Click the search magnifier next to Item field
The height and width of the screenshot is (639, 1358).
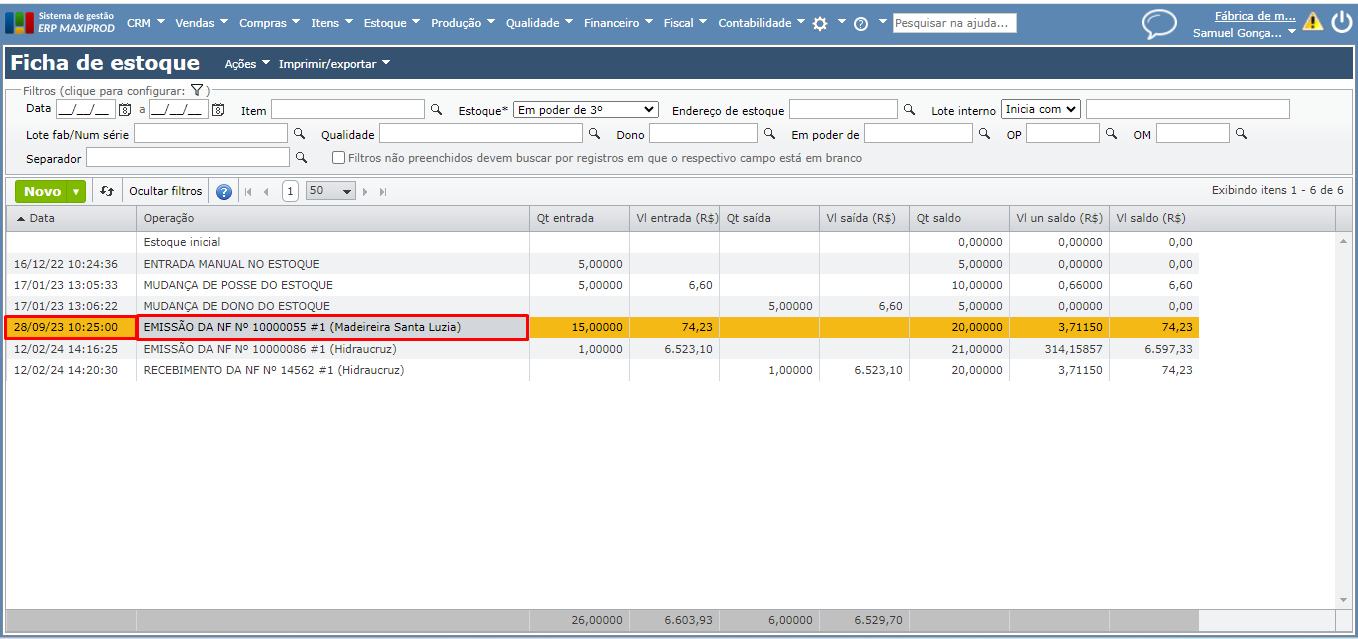[x=435, y=109]
